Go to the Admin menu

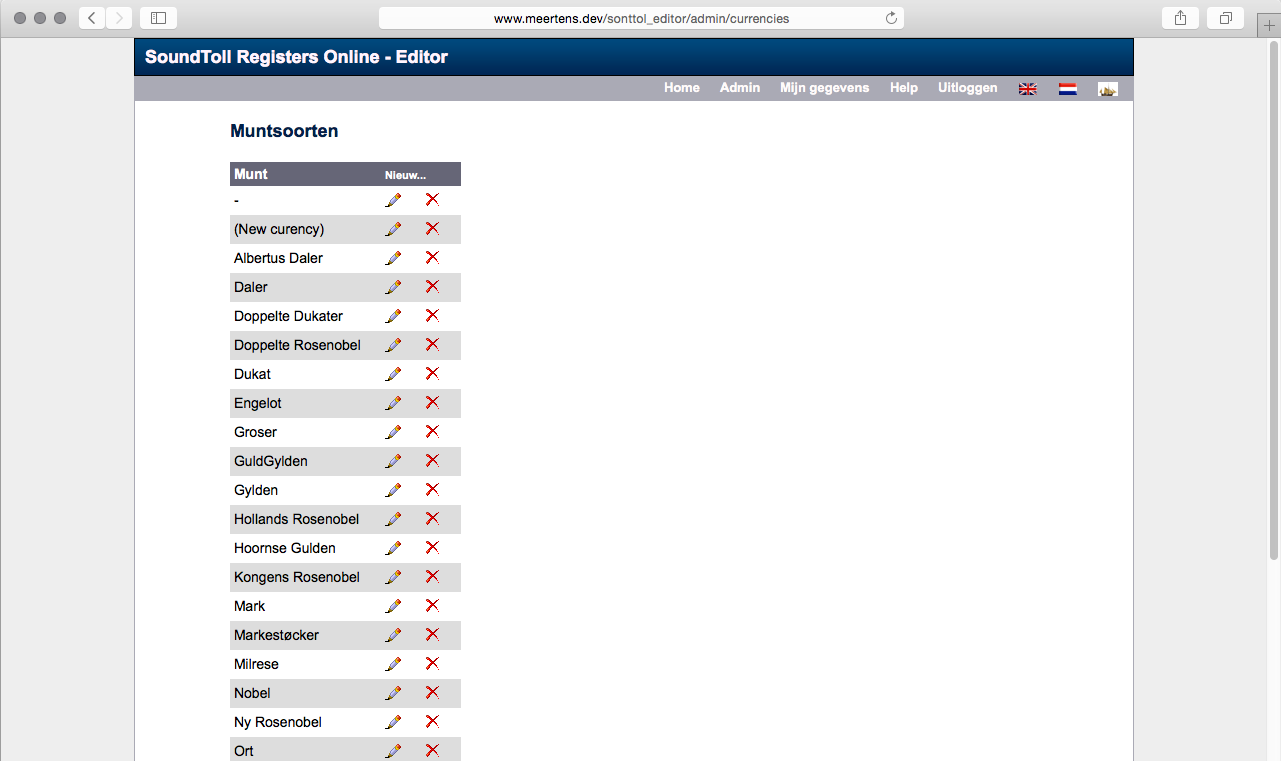click(739, 88)
